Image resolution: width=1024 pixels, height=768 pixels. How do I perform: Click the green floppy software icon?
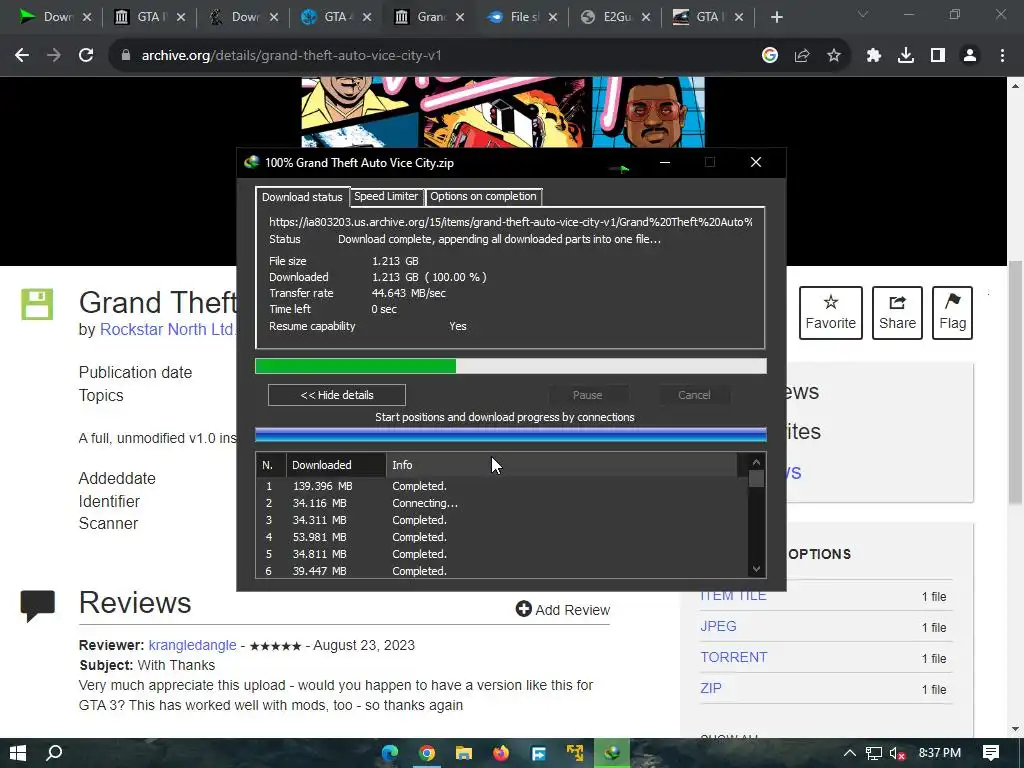tap(37, 304)
